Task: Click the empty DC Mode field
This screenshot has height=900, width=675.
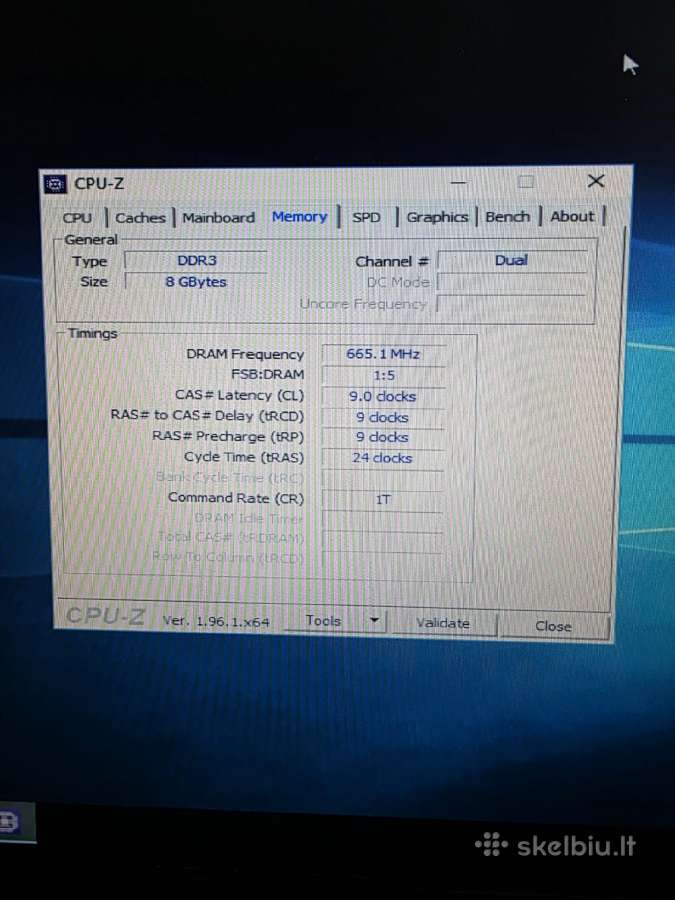Action: (x=511, y=282)
